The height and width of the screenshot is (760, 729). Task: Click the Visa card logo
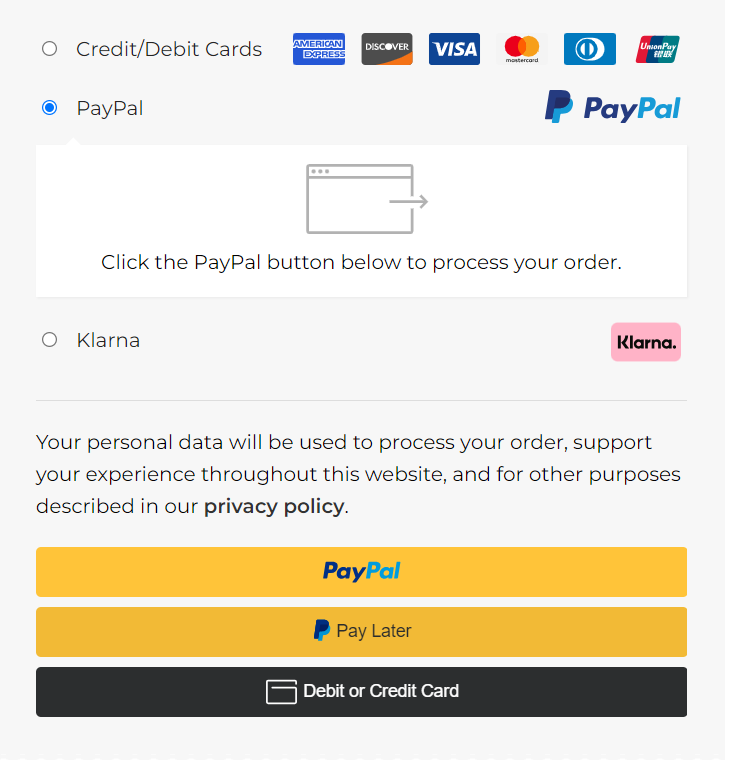(x=454, y=49)
